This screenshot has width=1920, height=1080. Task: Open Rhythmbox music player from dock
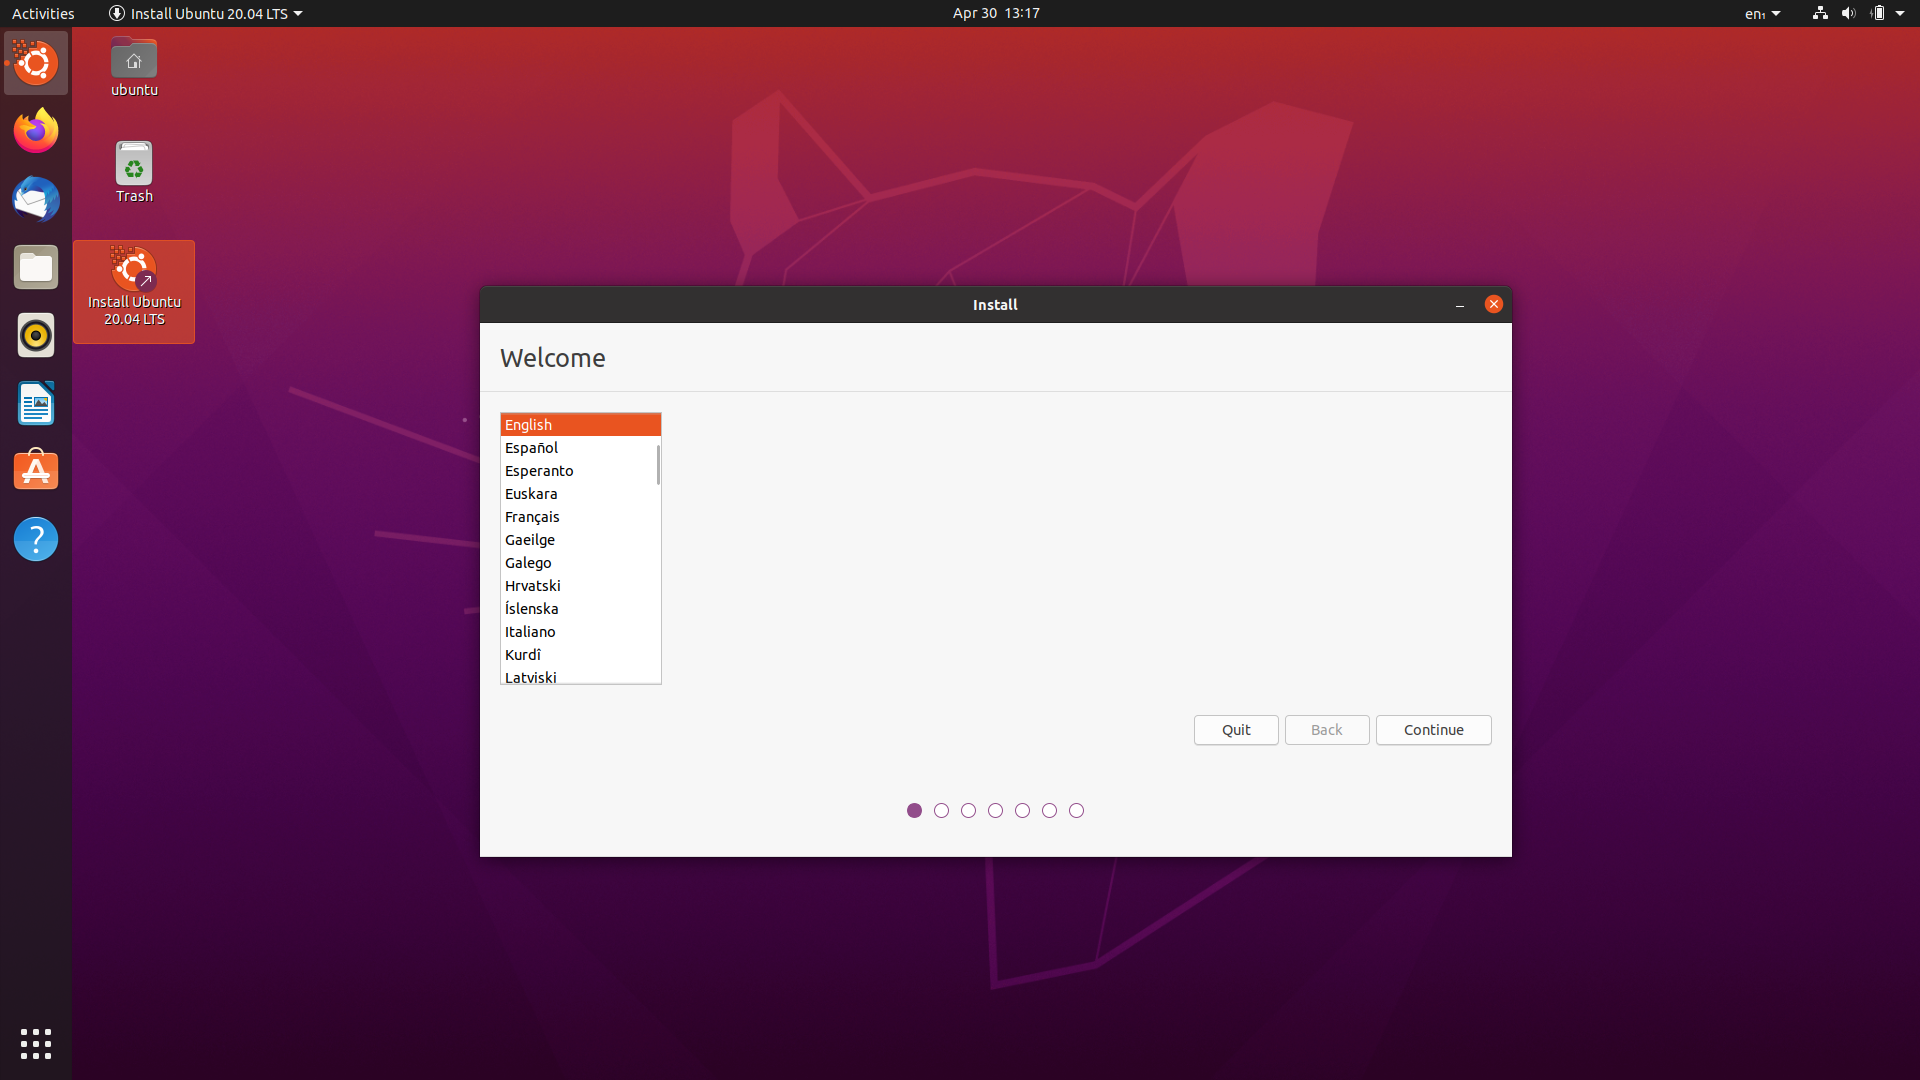tap(36, 335)
